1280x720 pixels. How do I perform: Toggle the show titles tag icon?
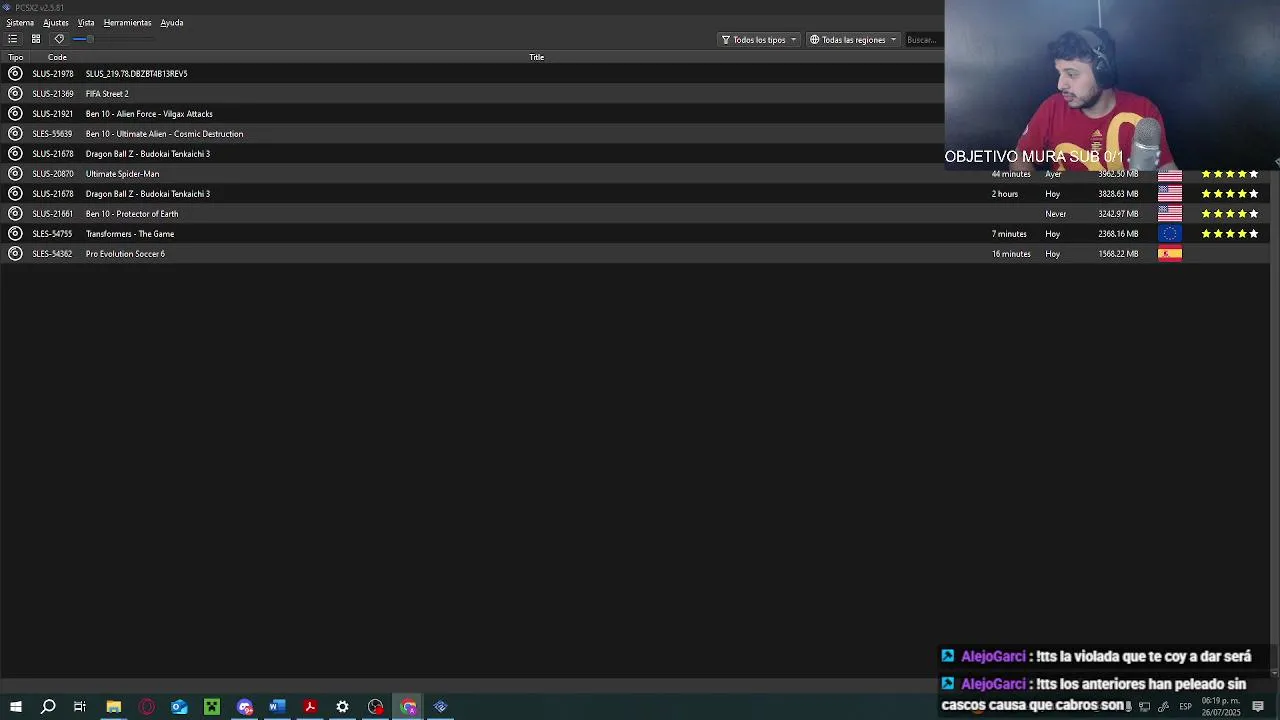pyautogui.click(x=59, y=39)
